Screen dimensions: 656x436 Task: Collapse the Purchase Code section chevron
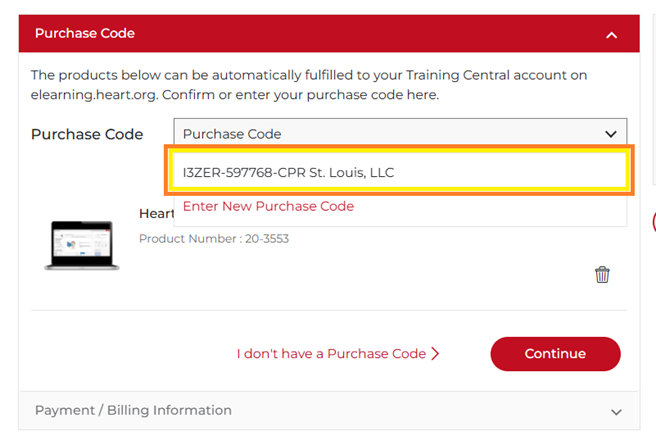click(612, 35)
